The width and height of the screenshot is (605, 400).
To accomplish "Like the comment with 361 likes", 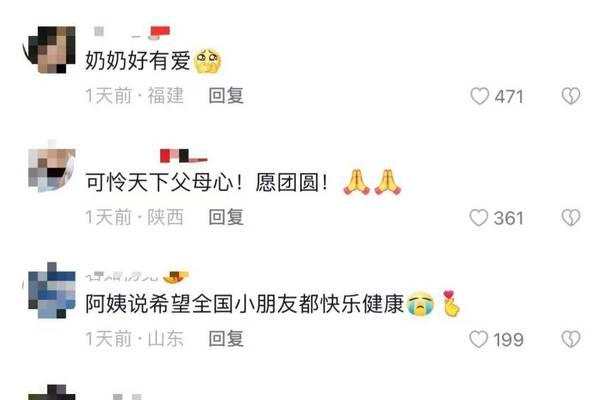I will (479, 218).
